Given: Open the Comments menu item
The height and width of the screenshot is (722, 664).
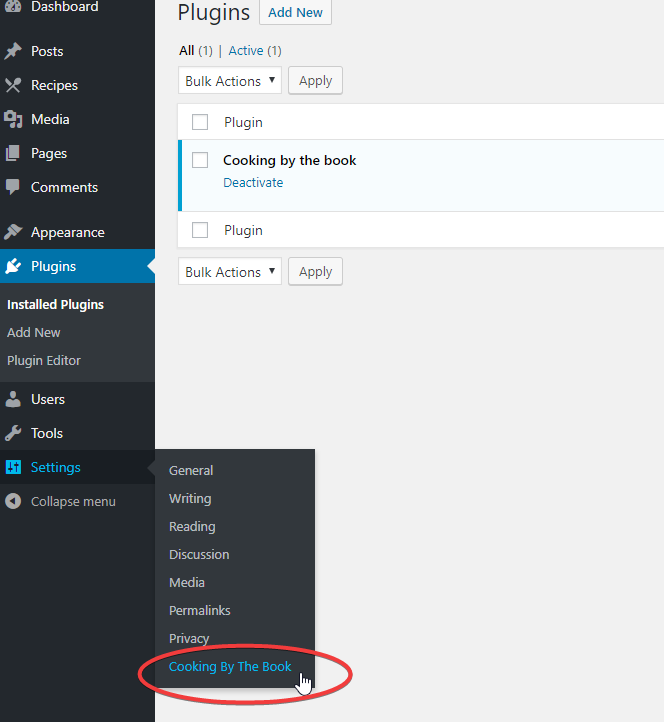Looking at the screenshot, I should [64, 187].
